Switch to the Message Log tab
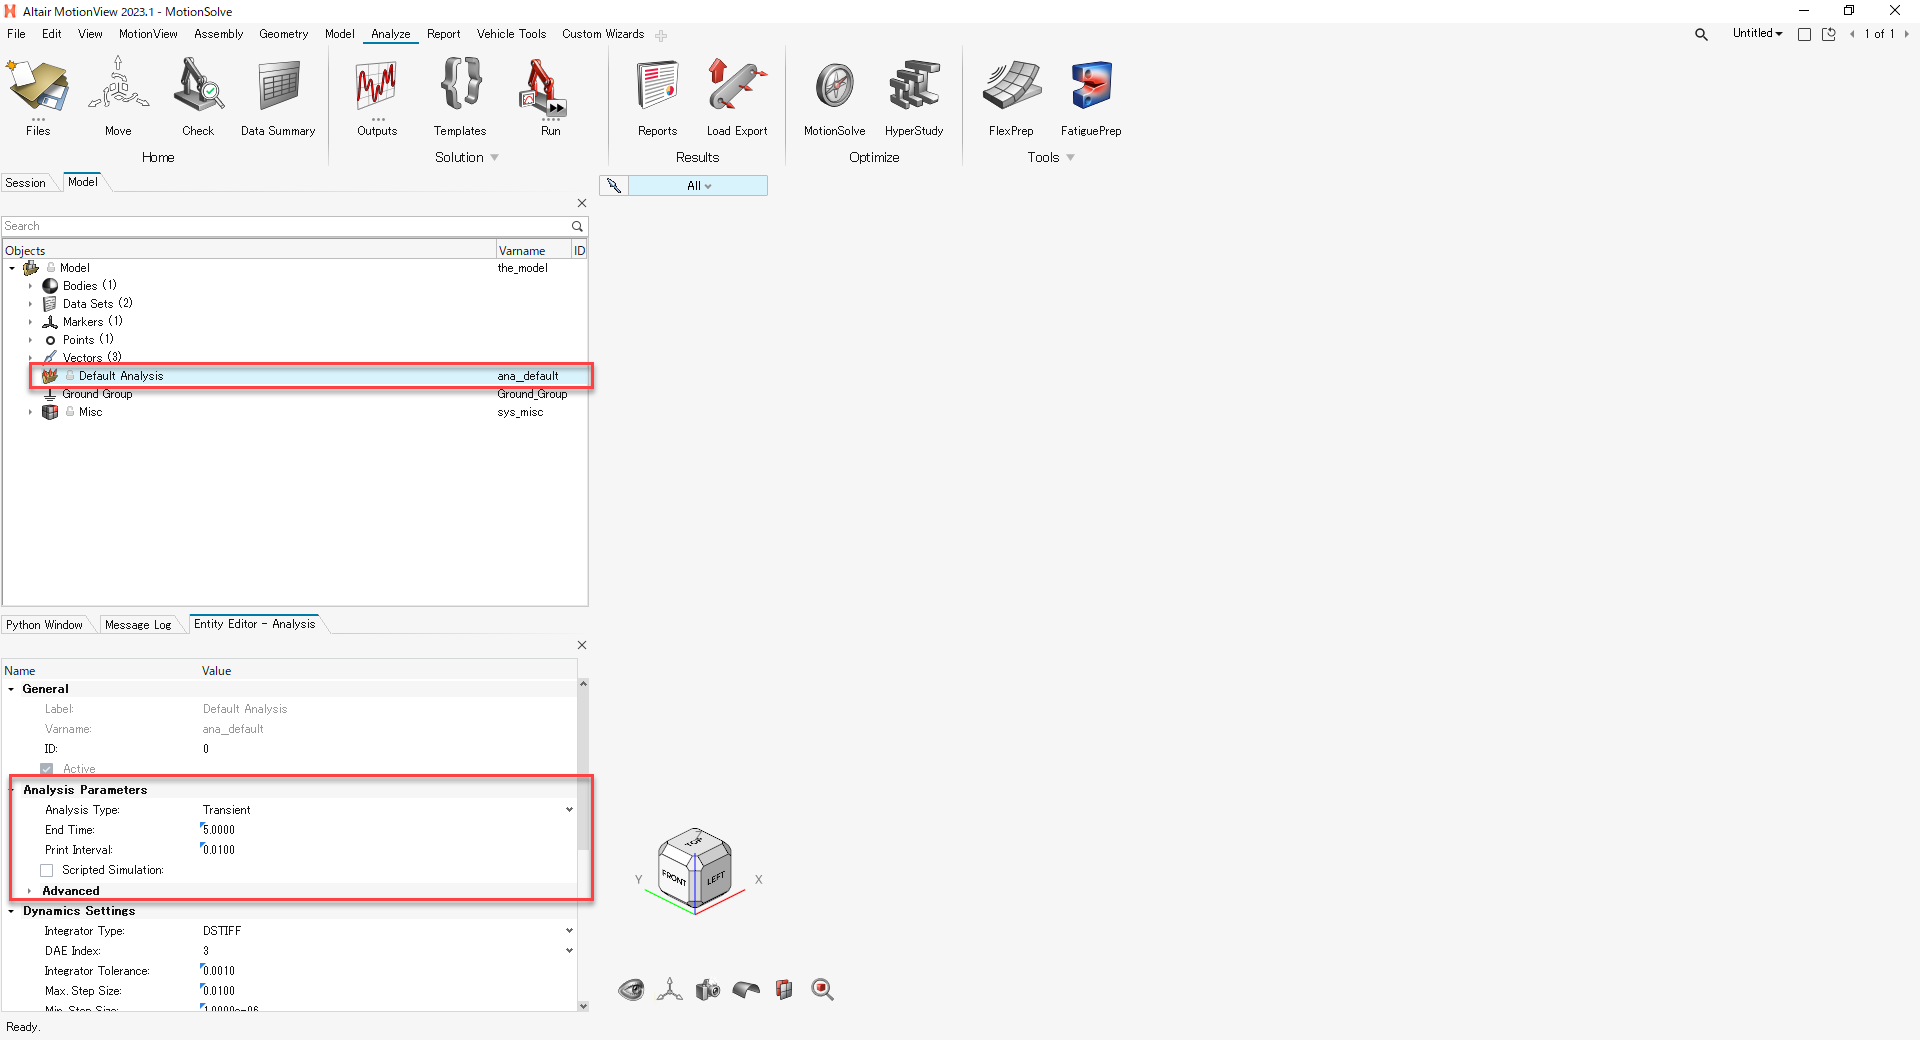Viewport: 1920px width, 1040px height. click(x=139, y=624)
